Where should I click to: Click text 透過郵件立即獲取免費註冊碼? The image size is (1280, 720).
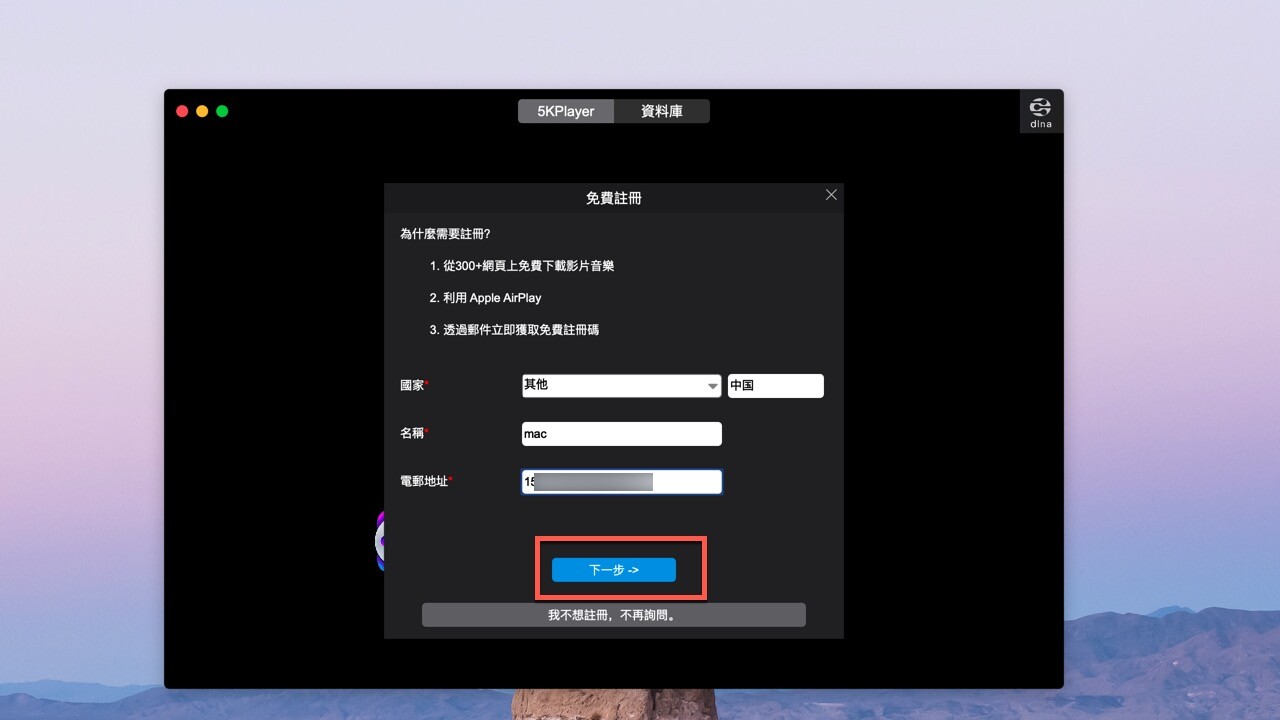click(521, 330)
